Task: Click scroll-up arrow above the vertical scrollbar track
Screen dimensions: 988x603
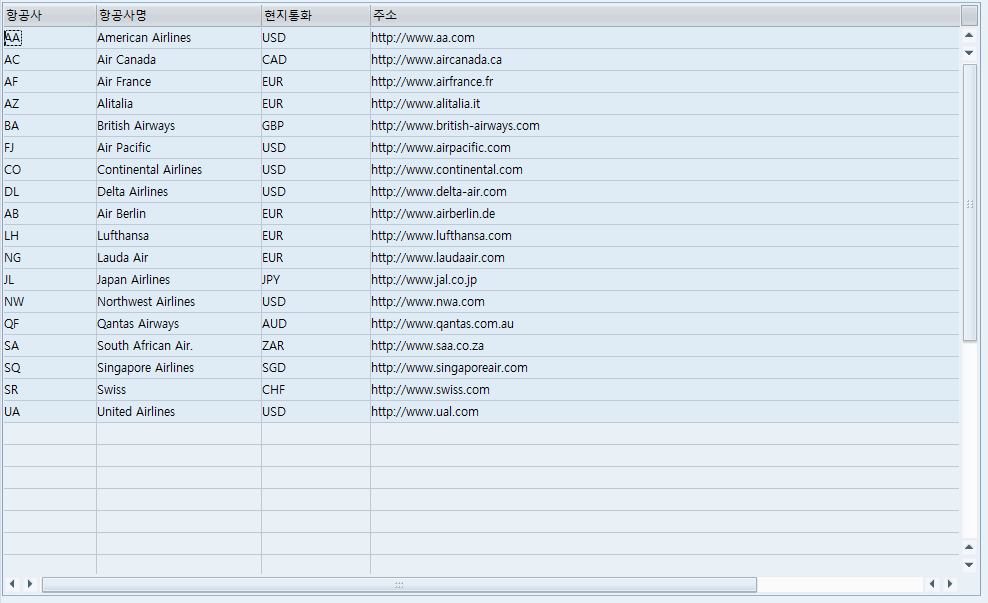Action: coord(969,35)
